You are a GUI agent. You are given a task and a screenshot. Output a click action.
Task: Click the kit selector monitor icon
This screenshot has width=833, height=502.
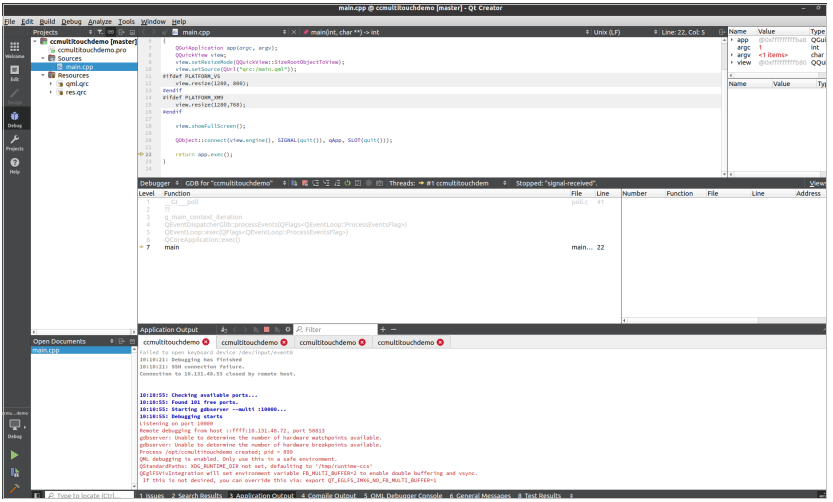[x=14, y=425]
